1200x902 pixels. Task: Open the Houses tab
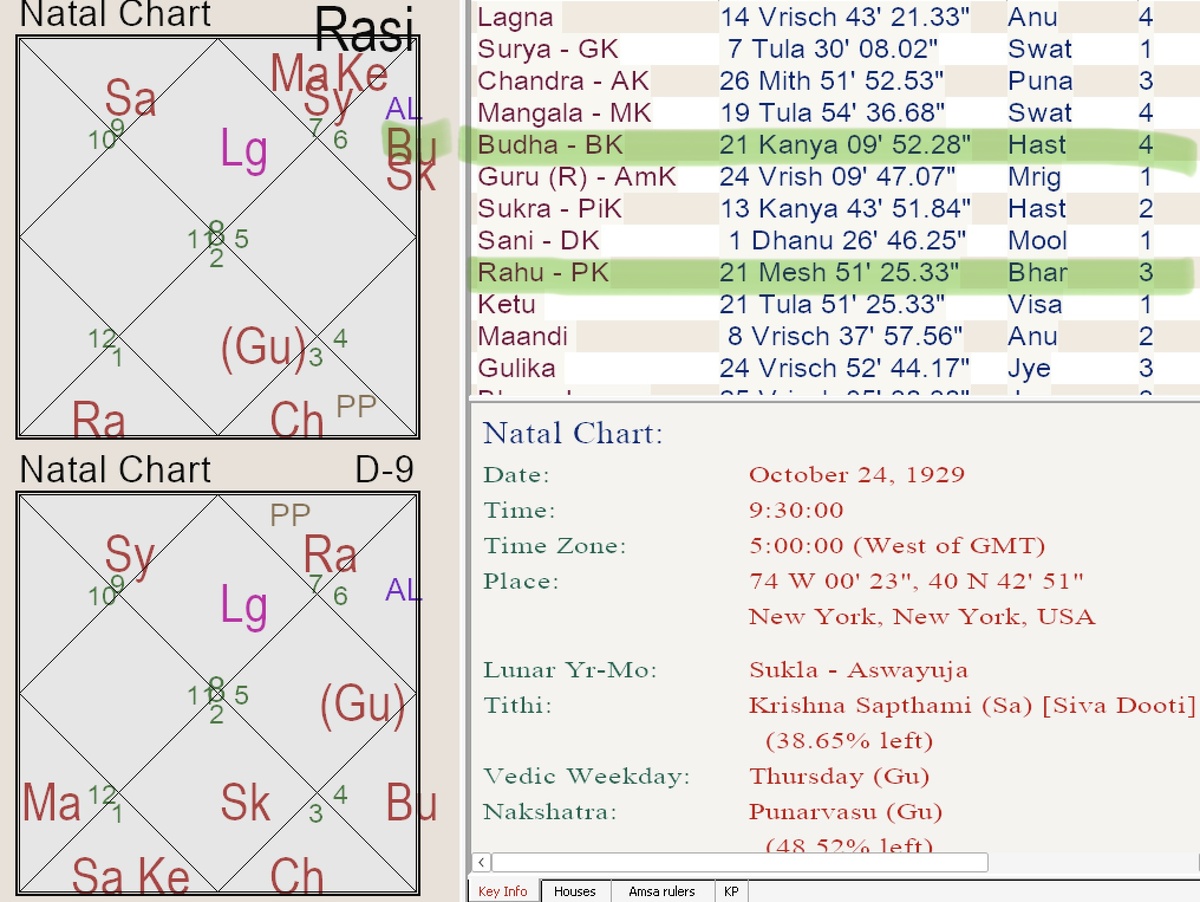click(575, 891)
